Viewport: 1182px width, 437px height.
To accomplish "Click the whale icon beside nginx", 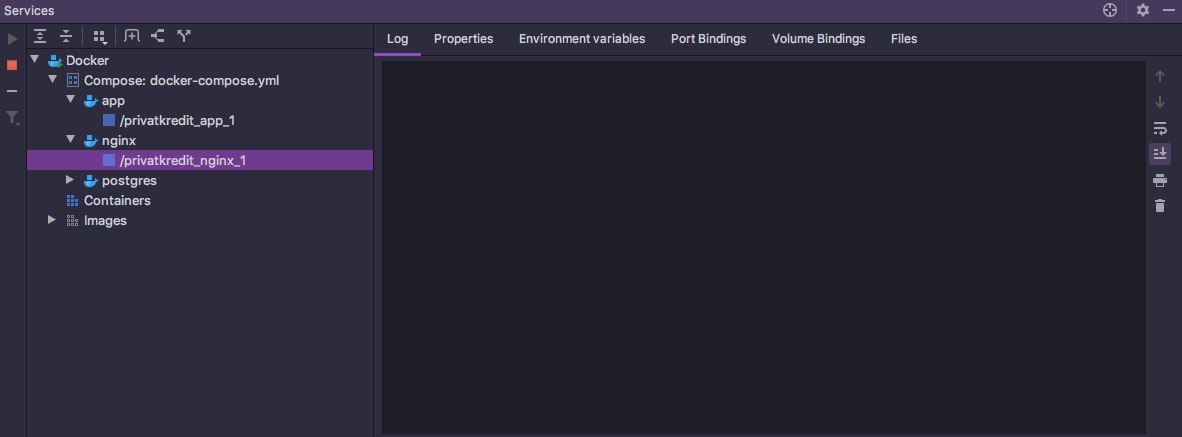I will point(91,140).
